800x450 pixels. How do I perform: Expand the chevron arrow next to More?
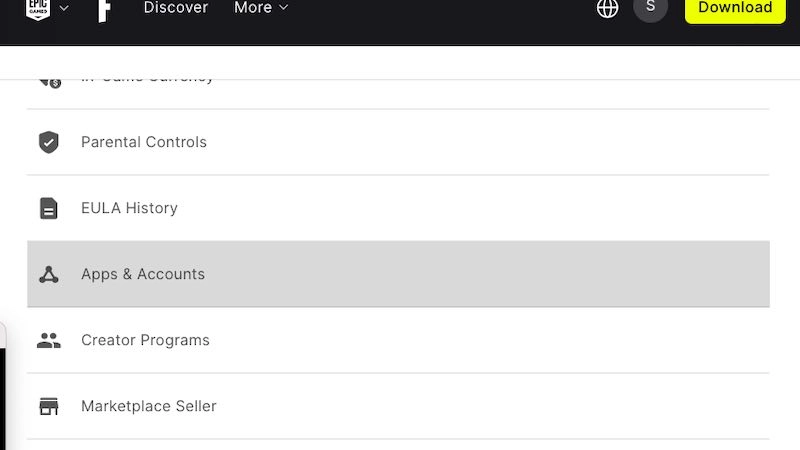pos(284,8)
